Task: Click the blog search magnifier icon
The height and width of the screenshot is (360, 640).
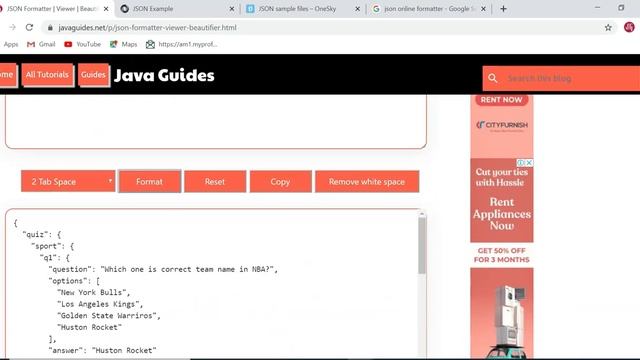Action: pos(493,78)
